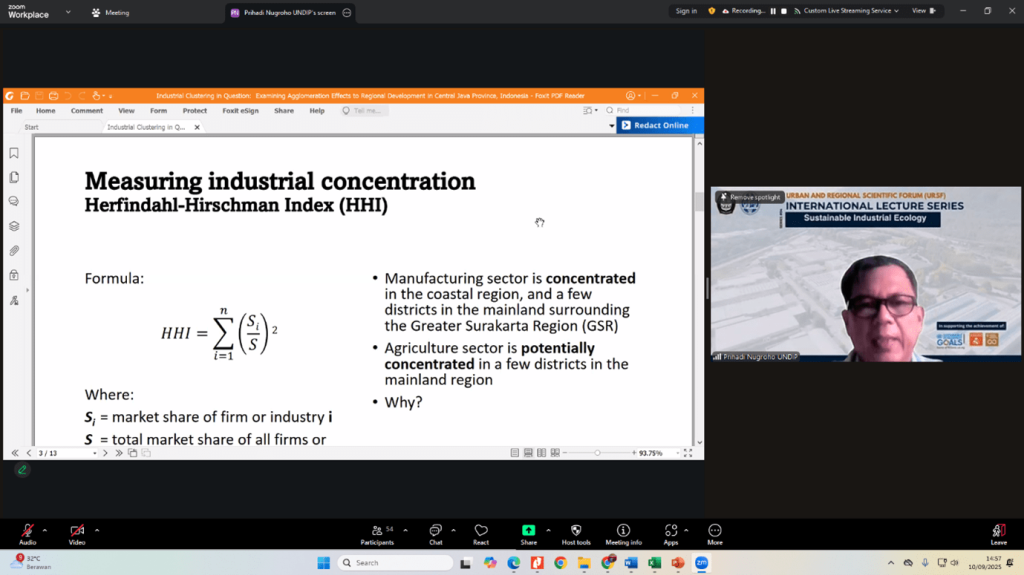
Task: Open Host tools shield icon
Action: [576, 530]
